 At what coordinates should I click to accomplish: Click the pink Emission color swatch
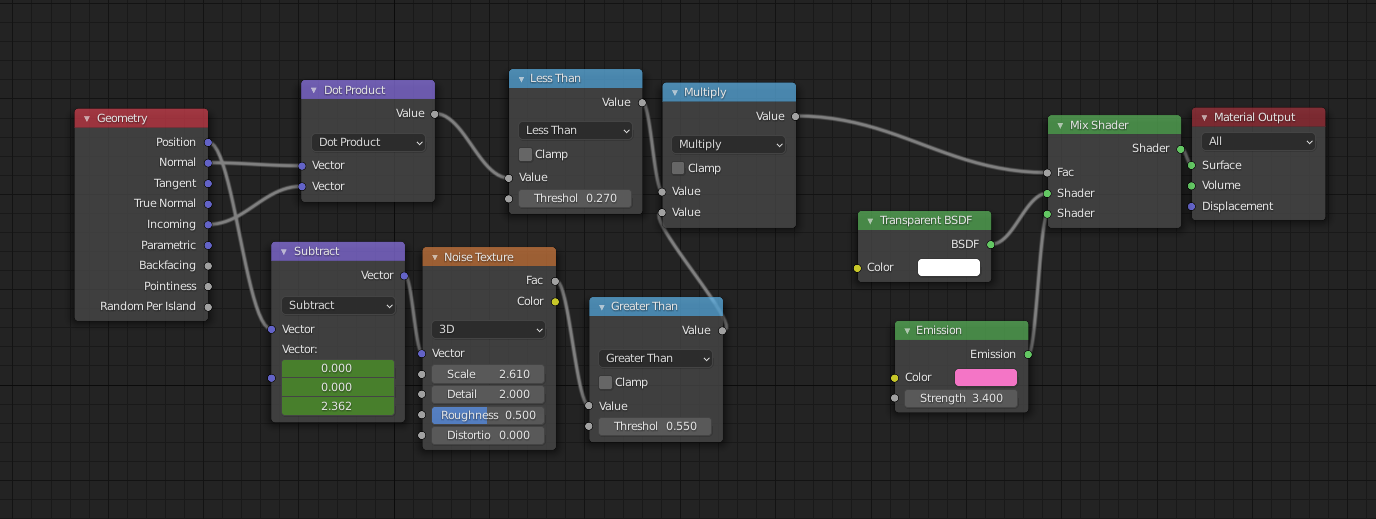click(986, 377)
